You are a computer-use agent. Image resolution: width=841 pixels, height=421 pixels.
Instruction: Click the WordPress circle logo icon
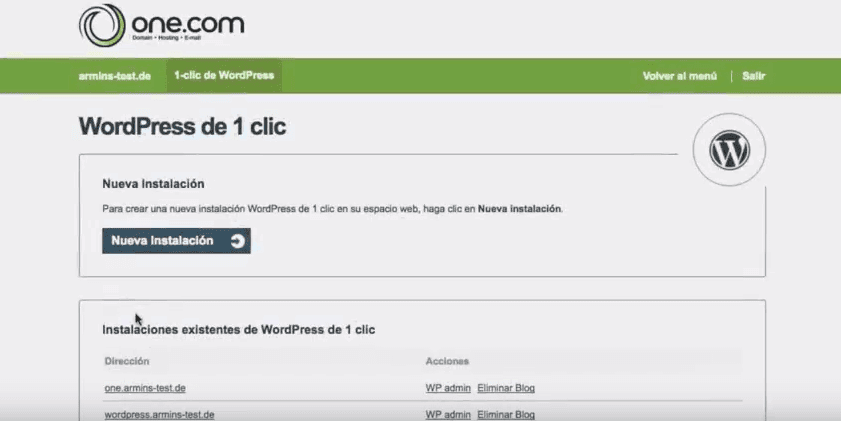pyautogui.click(x=729, y=150)
